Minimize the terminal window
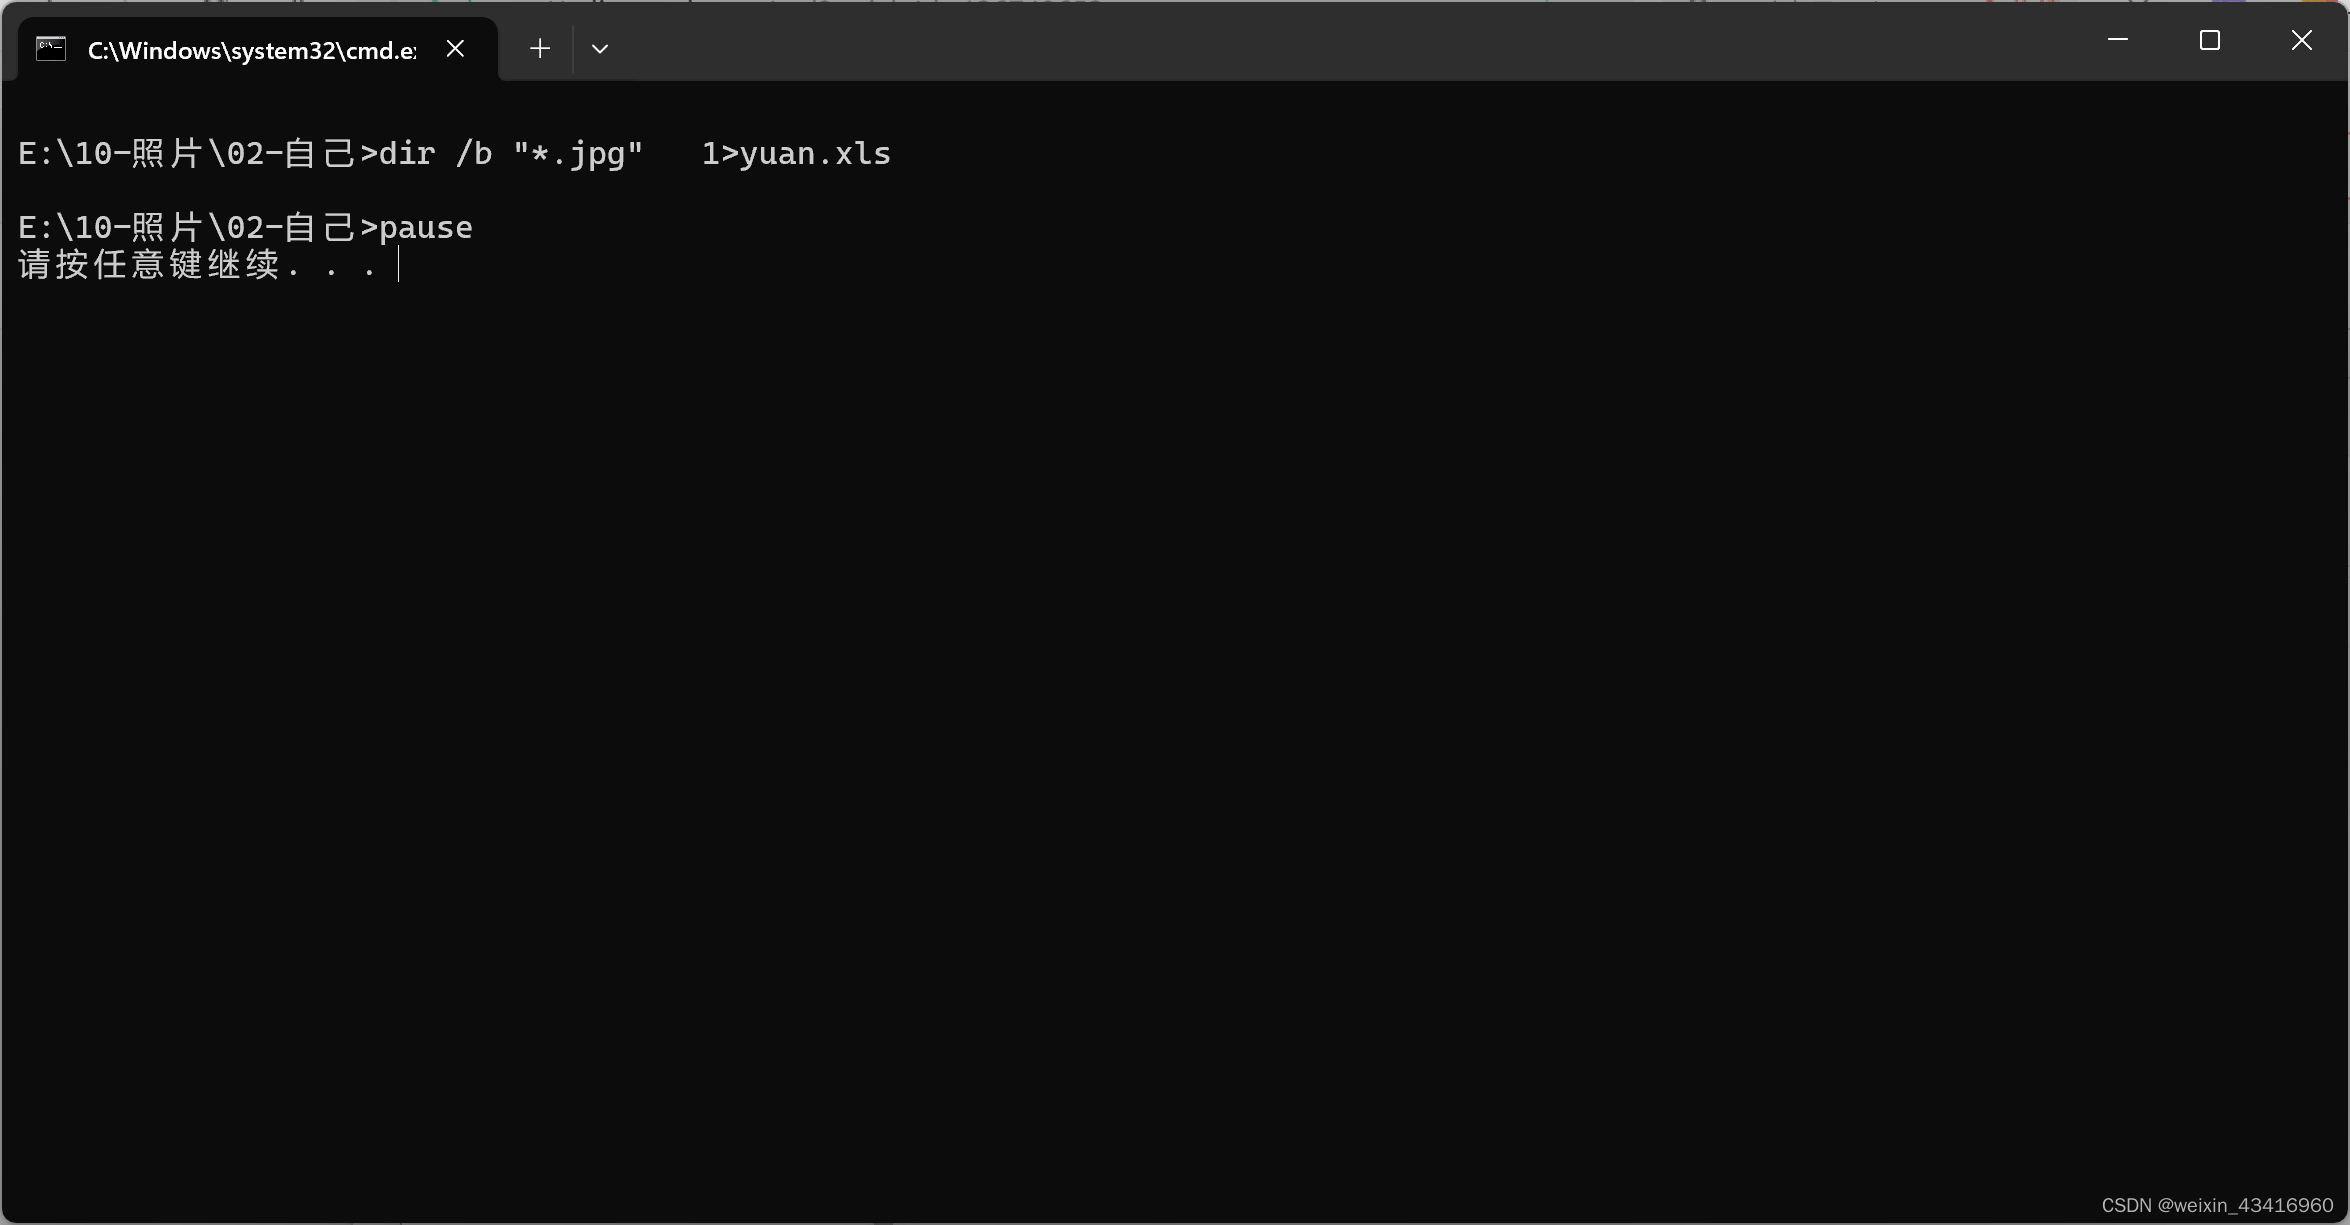The width and height of the screenshot is (2350, 1225). (x=2117, y=40)
